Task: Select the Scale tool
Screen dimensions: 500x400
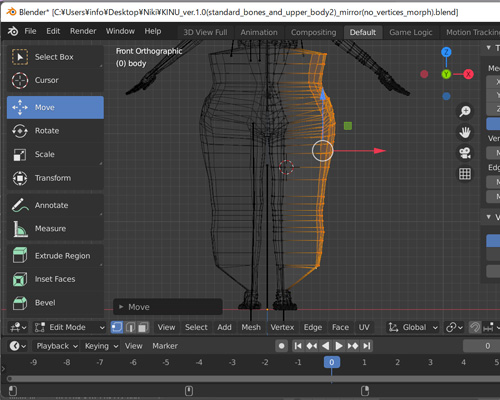Action: tap(55, 154)
